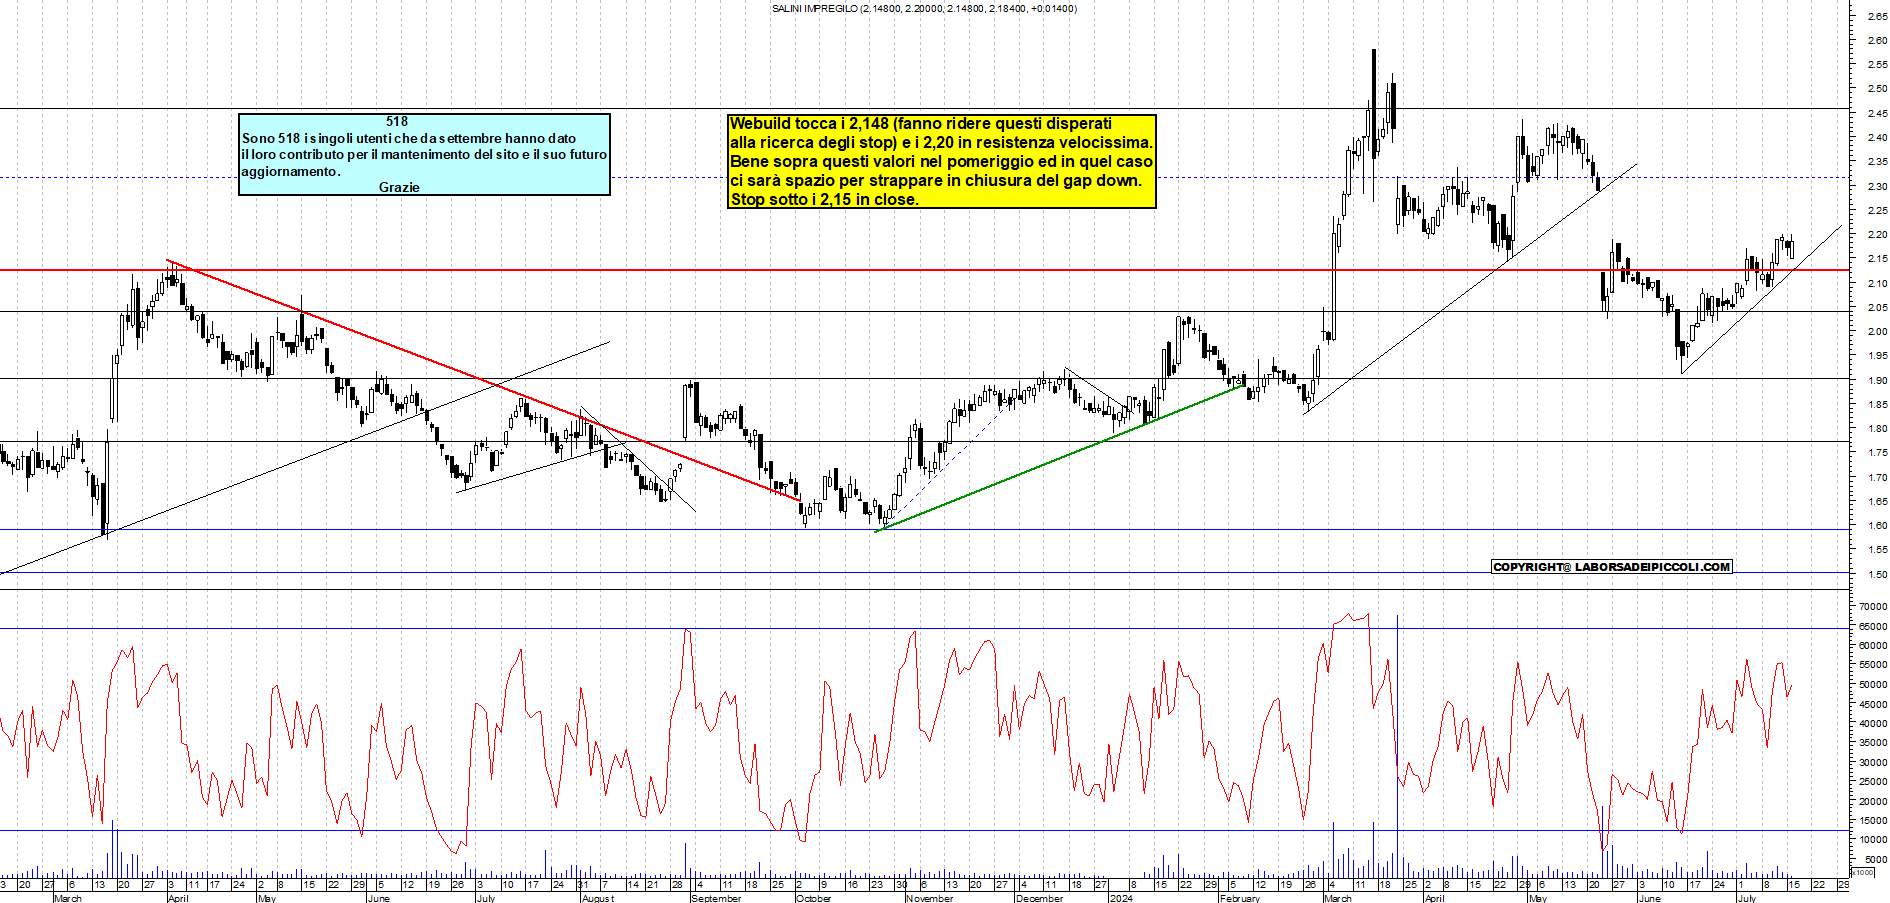Click the 5000 indicator axis label
This screenshot has width=1890, height=903.
click(1876, 859)
